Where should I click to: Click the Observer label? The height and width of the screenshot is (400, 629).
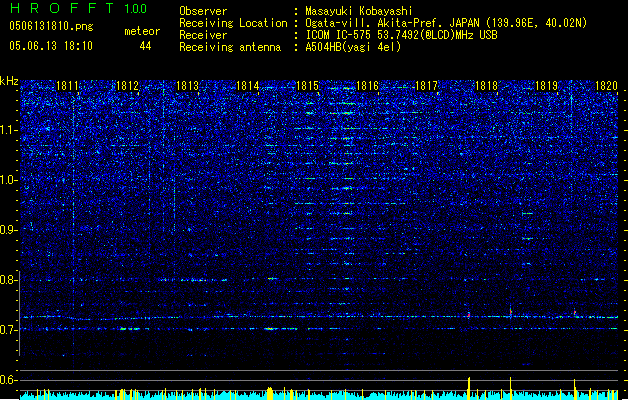coord(203,11)
